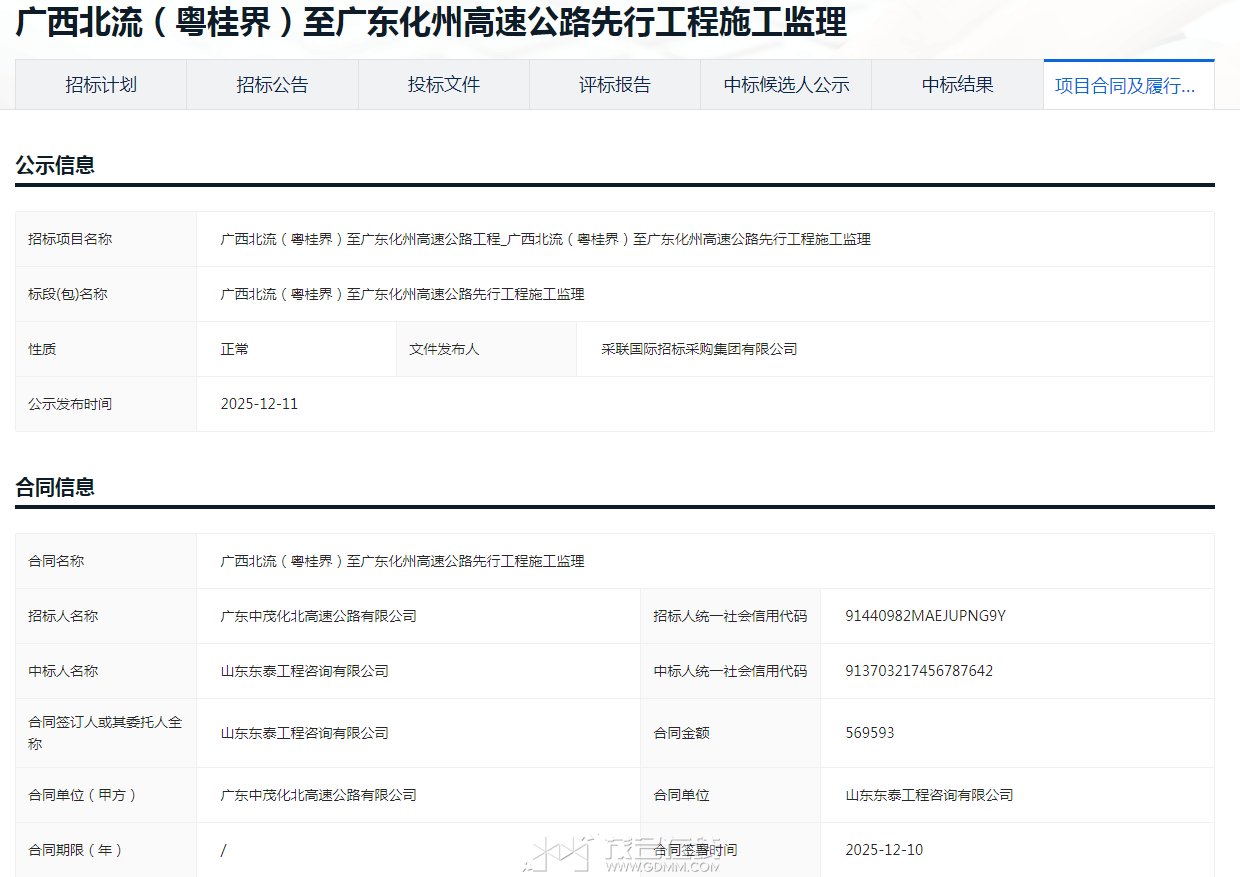Select the 项目合同及履行 tab
The width and height of the screenshot is (1240, 877).
tap(1128, 86)
